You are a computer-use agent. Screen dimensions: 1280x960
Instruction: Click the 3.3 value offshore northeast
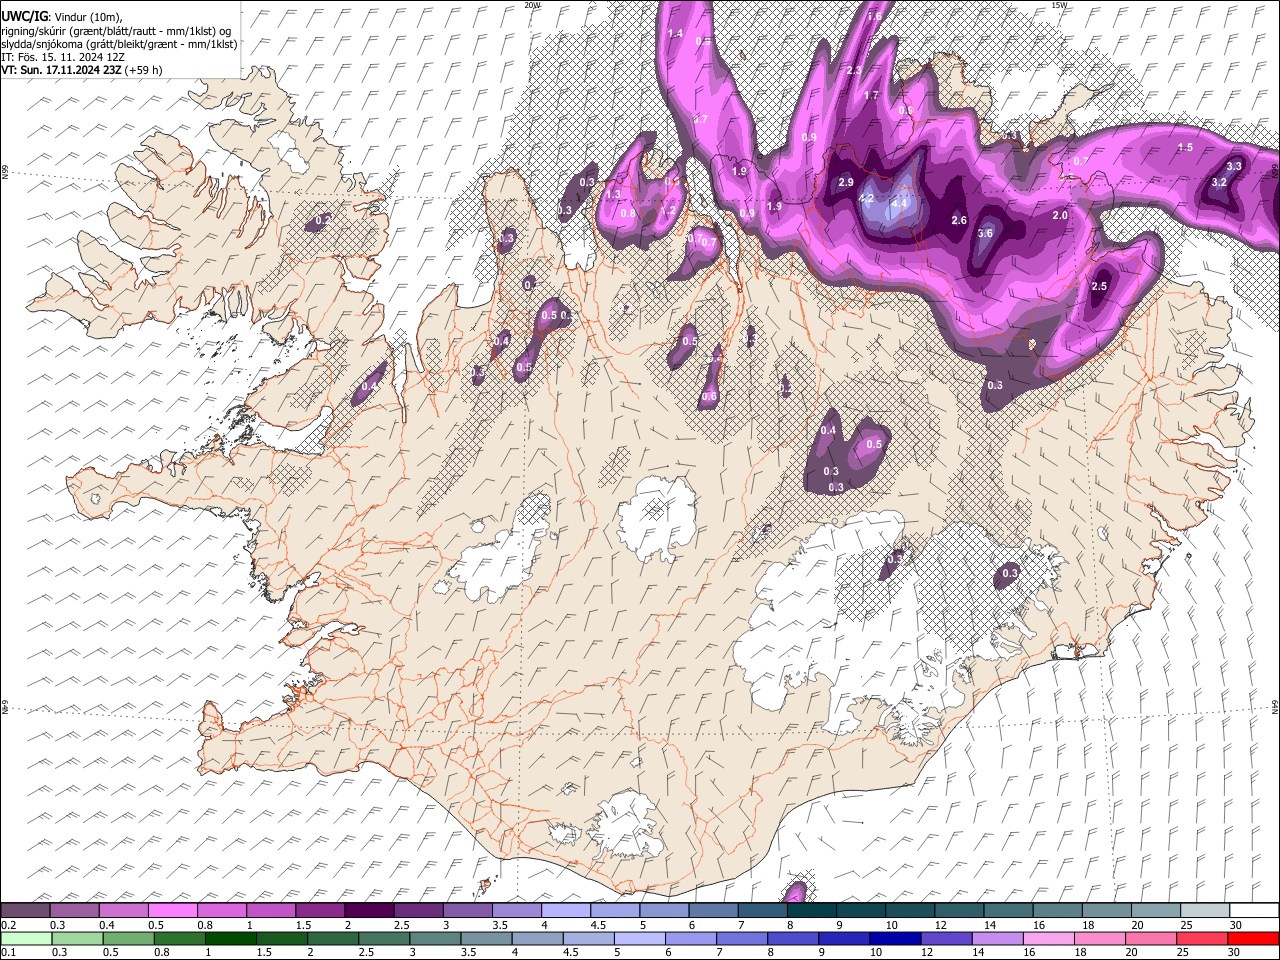pos(1234,166)
